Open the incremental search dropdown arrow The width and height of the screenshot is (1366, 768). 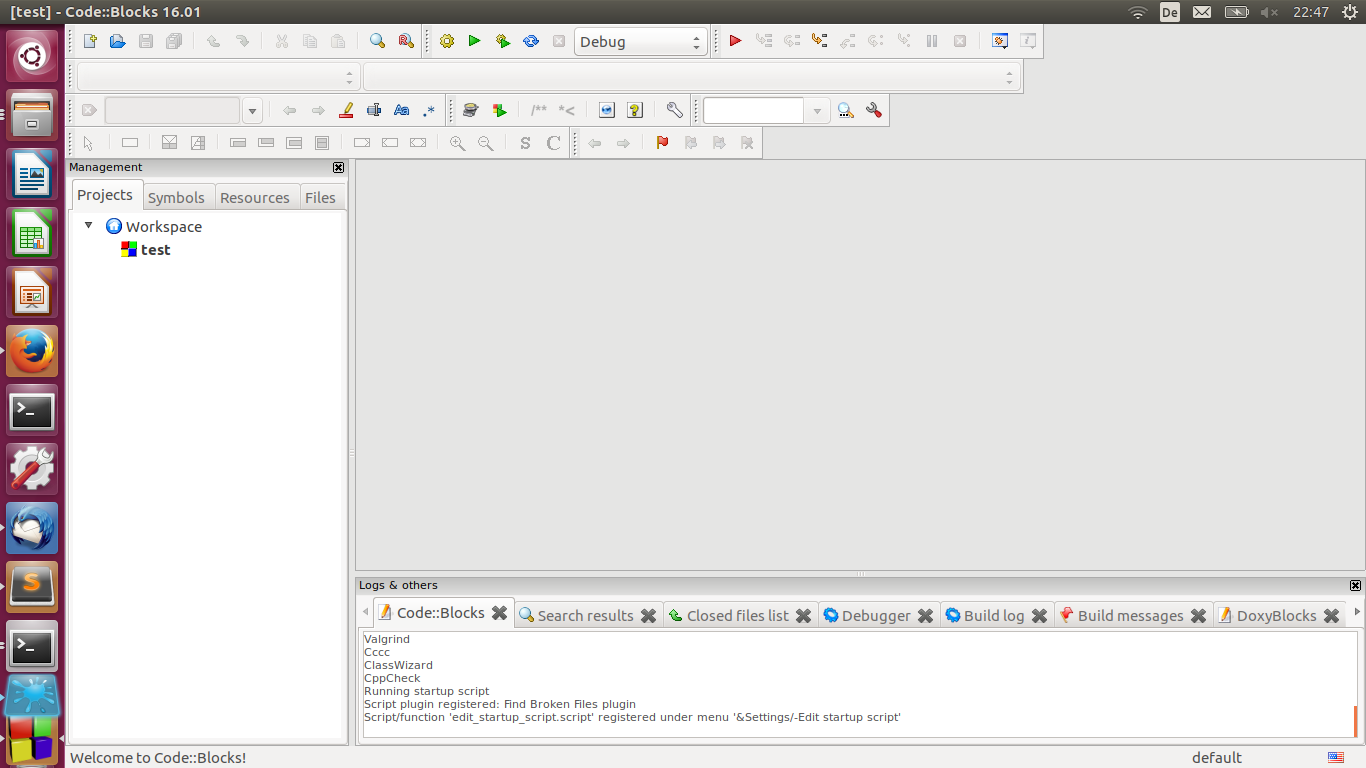point(253,111)
